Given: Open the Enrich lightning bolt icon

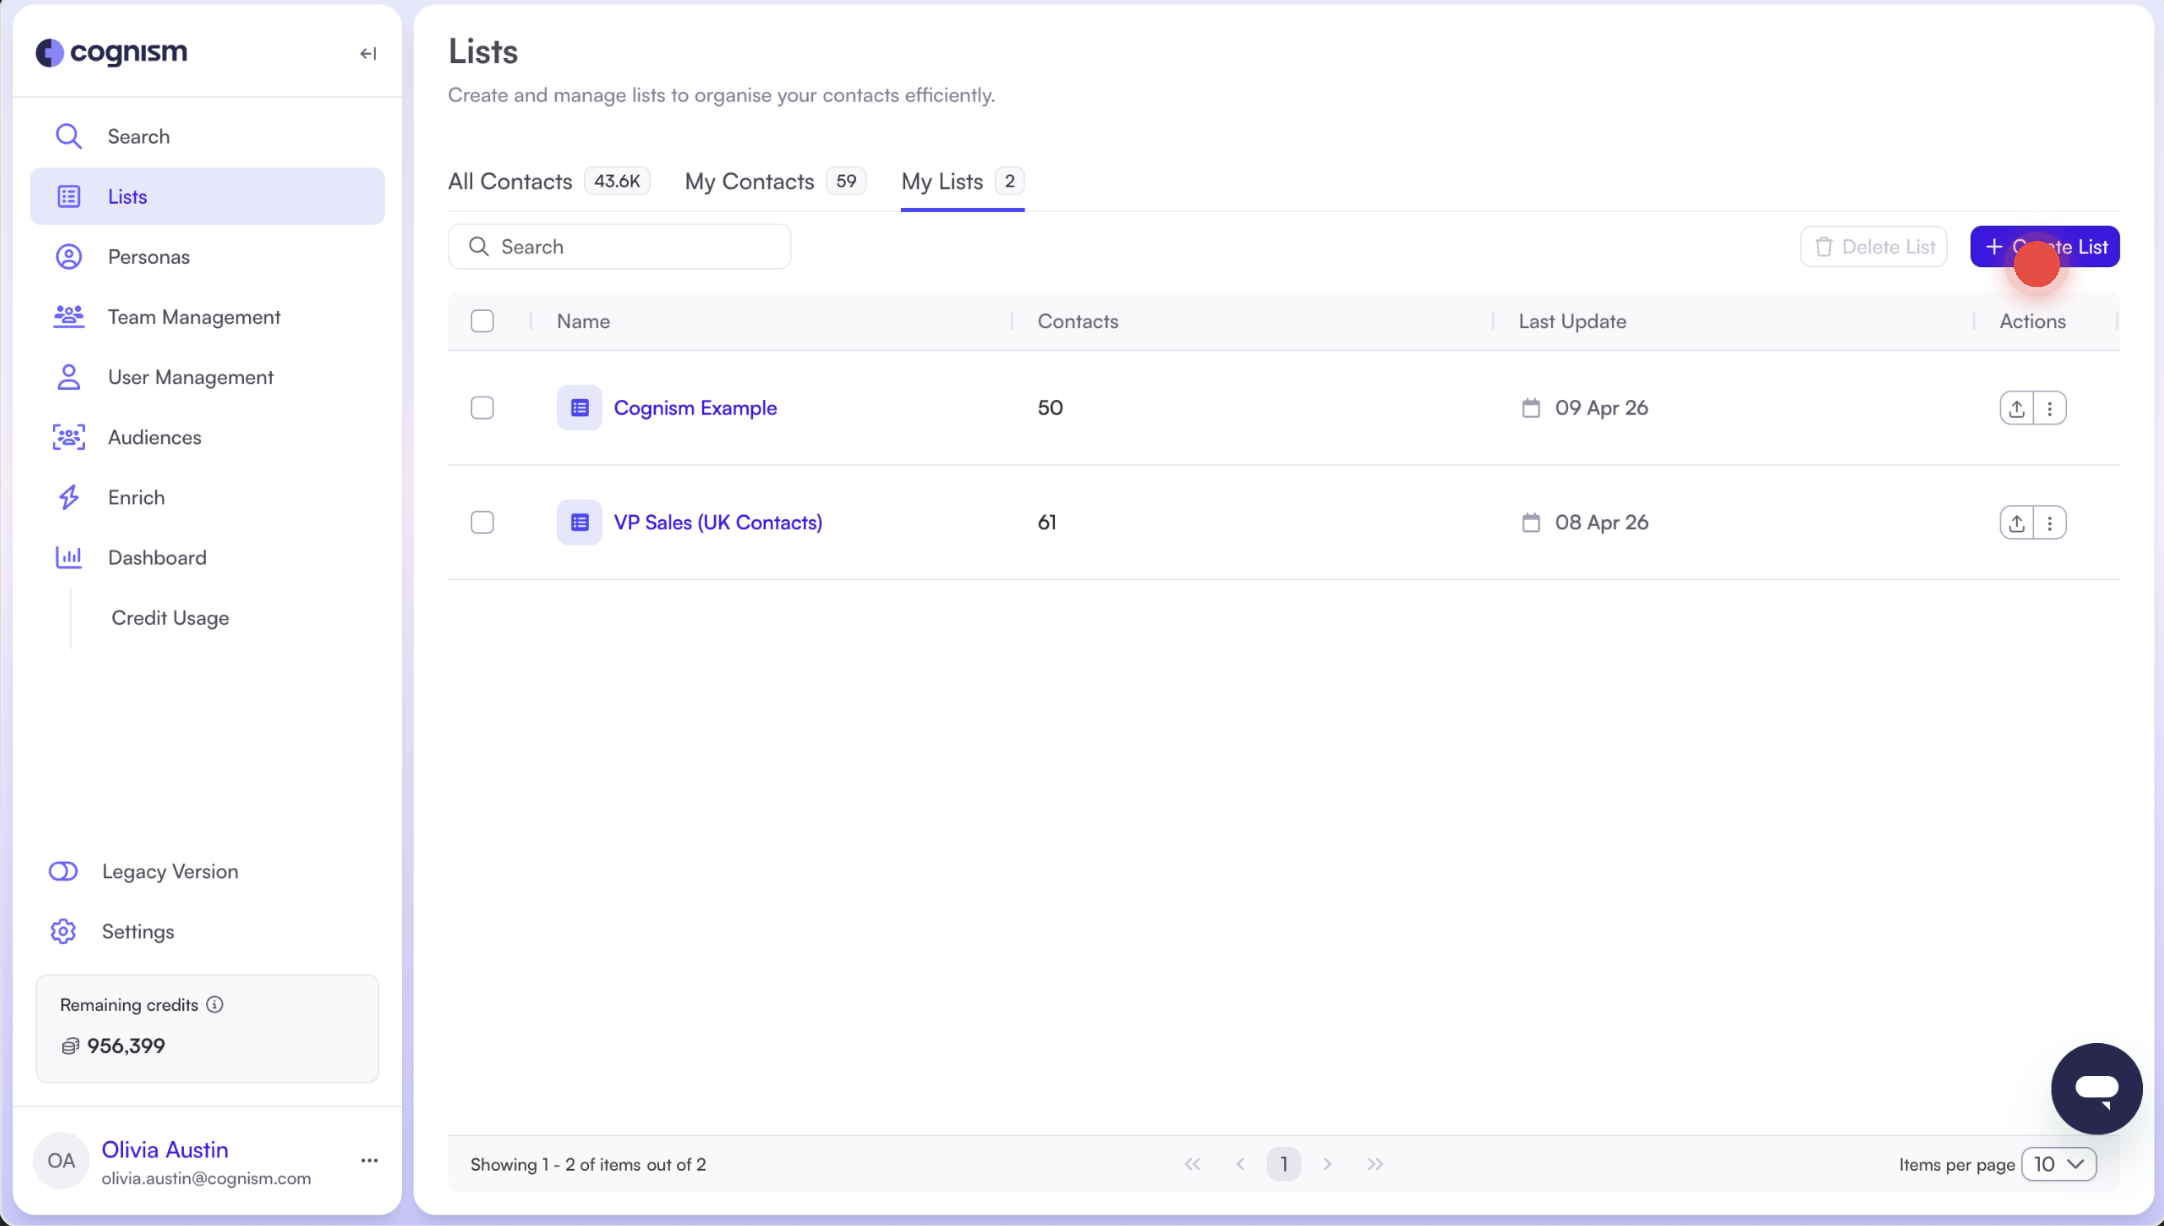Looking at the screenshot, I should click(68, 497).
